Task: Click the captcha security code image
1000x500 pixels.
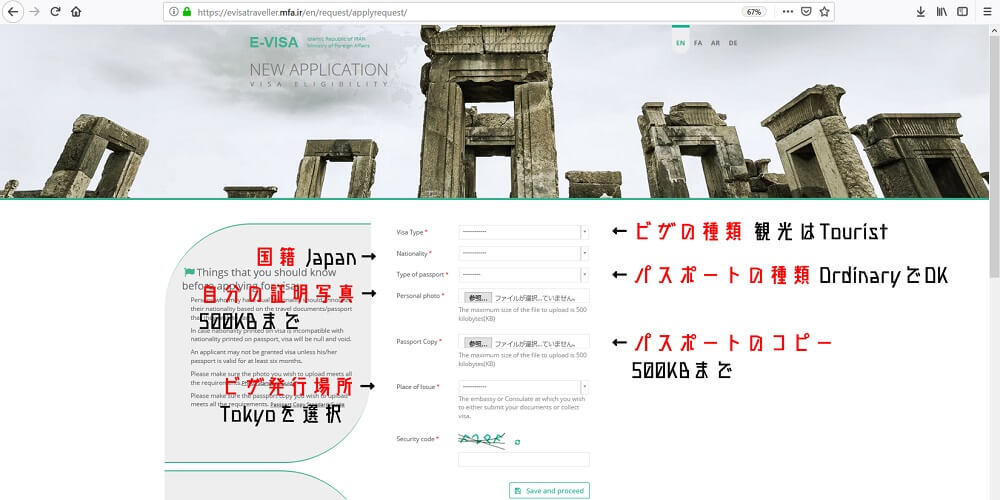Action: pos(483,439)
